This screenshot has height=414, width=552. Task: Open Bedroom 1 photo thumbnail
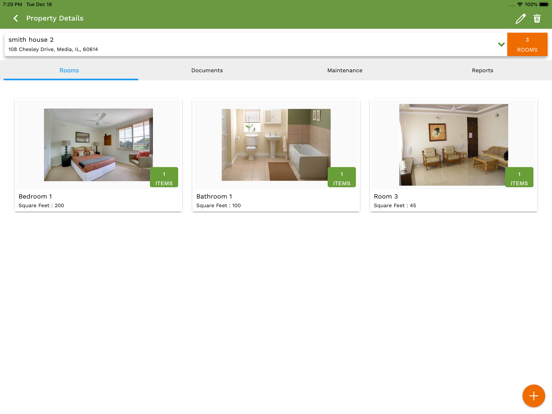[98, 145]
